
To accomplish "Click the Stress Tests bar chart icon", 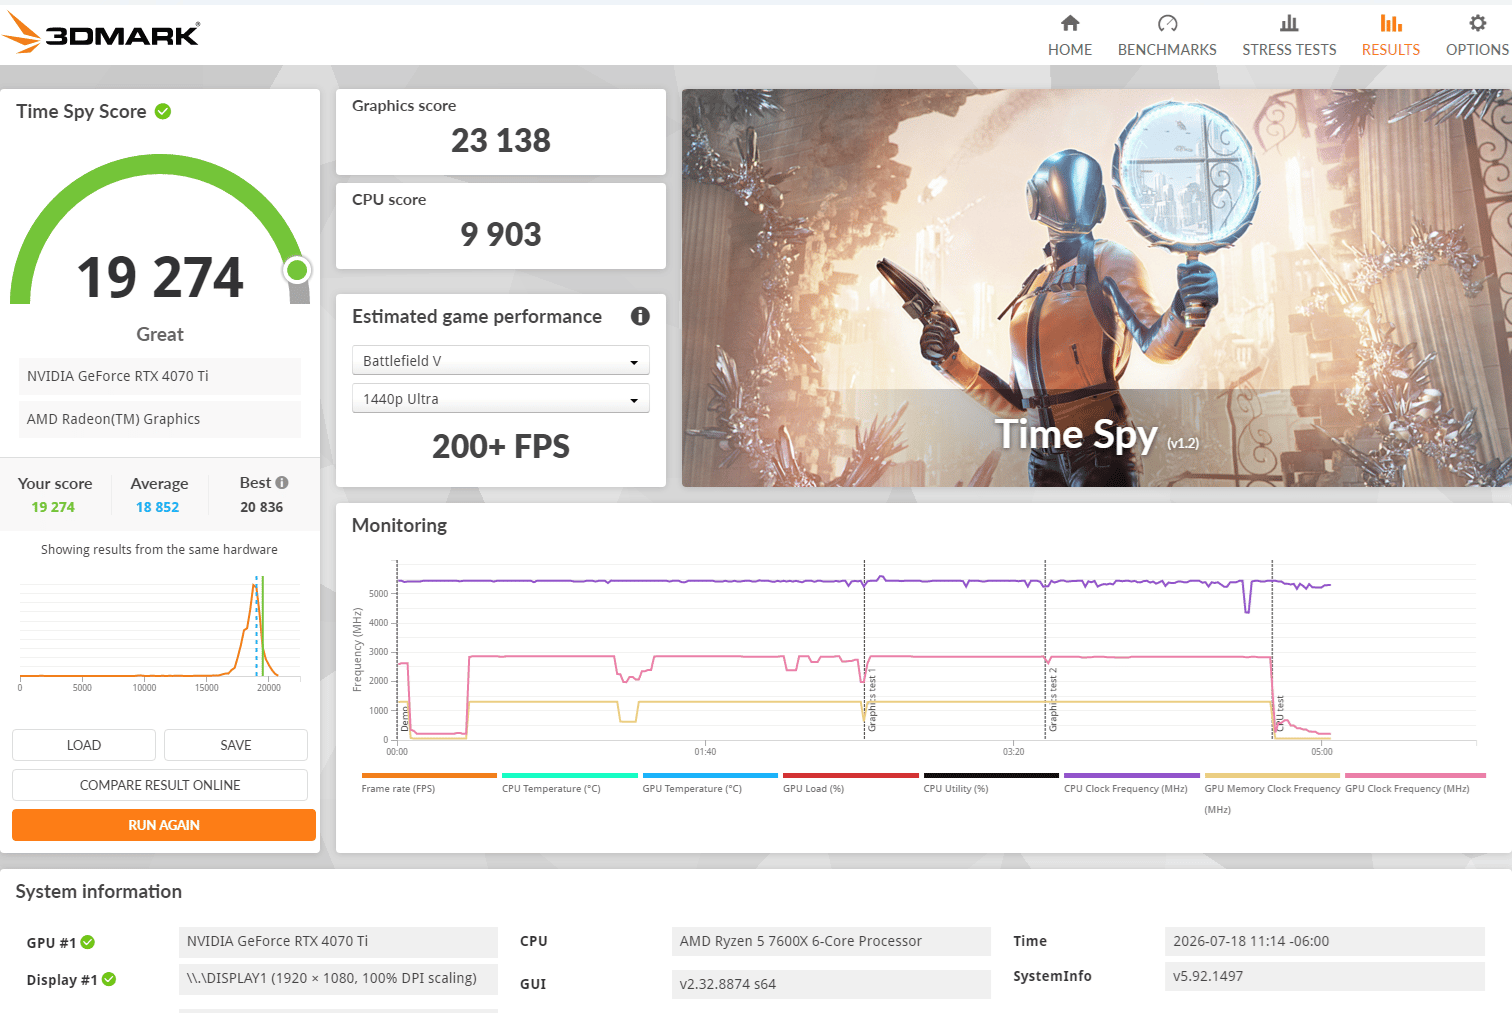I will [1289, 23].
